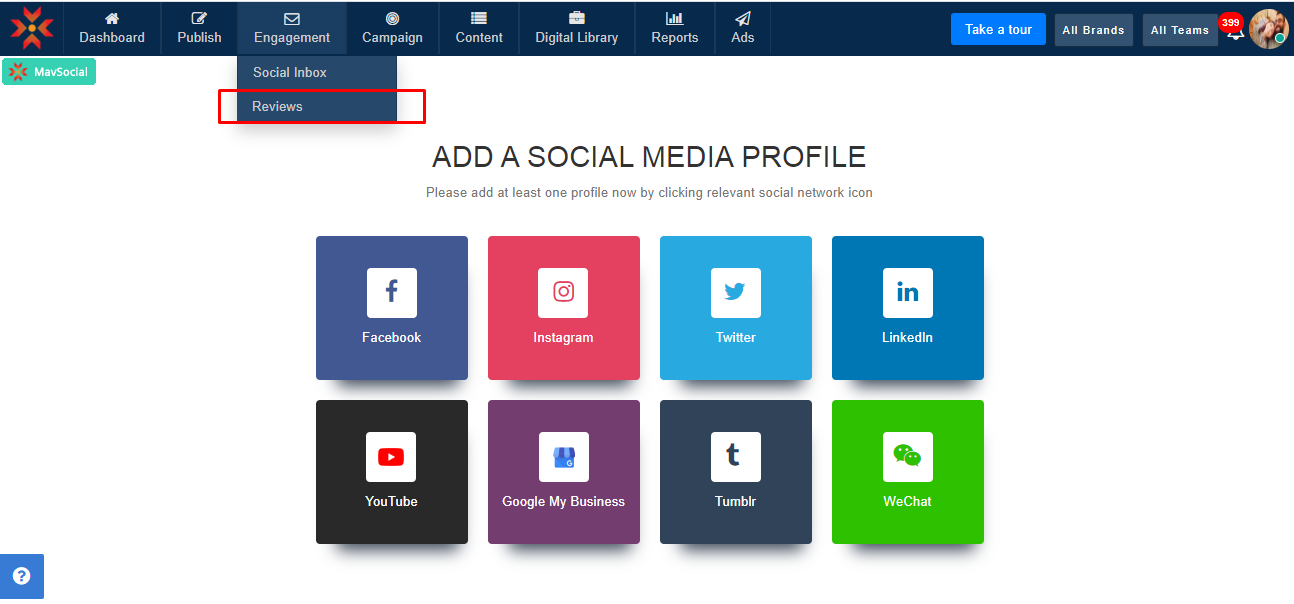Add a YouTube profile label
The height and width of the screenshot is (604, 1294).
pyautogui.click(x=391, y=501)
